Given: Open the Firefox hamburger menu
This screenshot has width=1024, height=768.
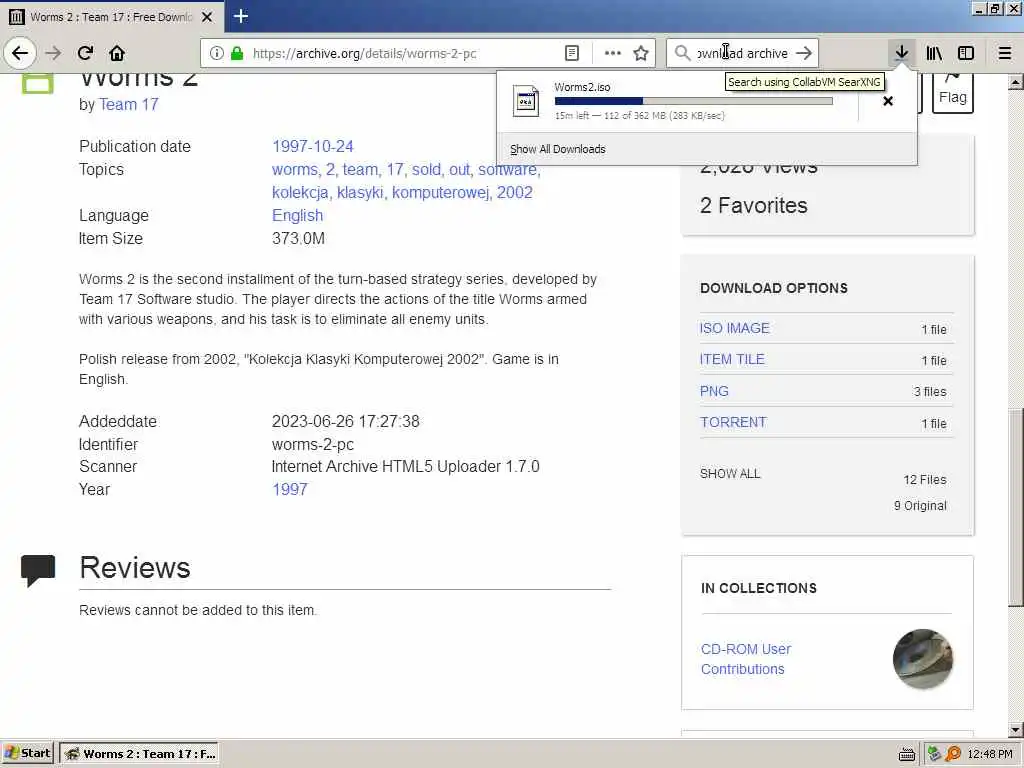Looking at the screenshot, I should tap(1005, 53).
